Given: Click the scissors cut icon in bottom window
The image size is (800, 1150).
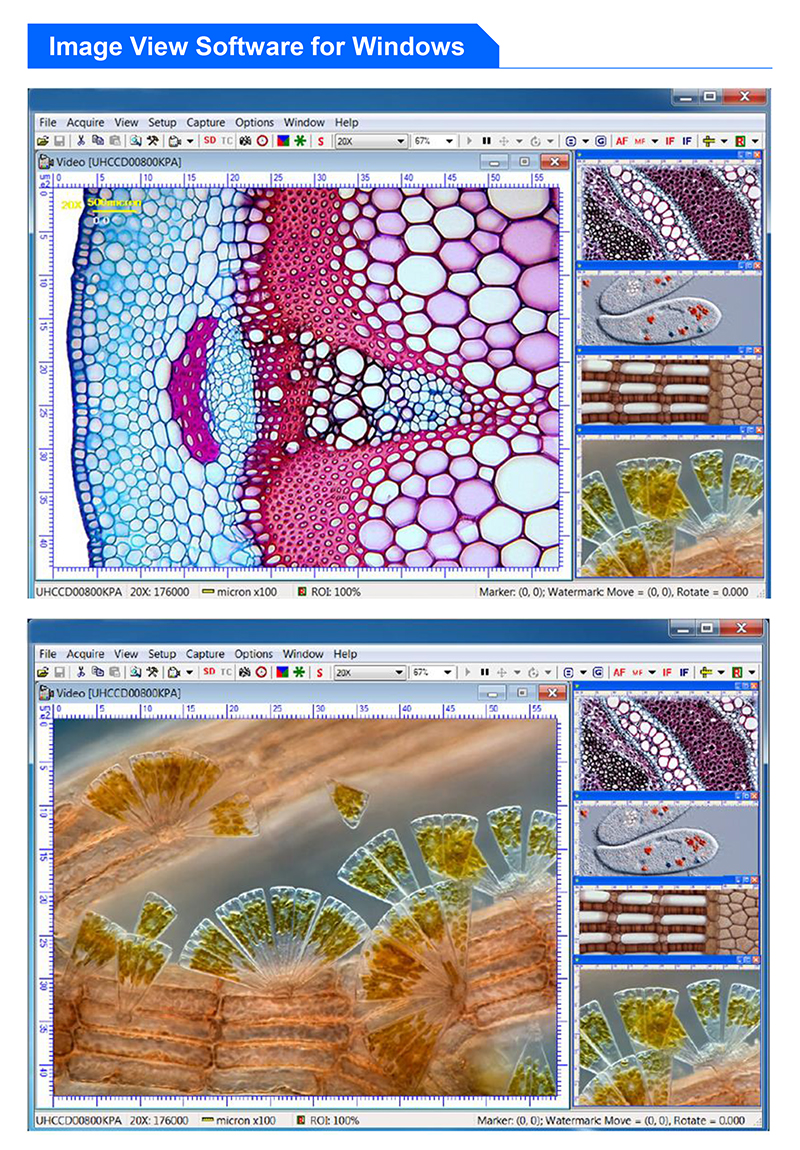Looking at the screenshot, I should click(81, 673).
